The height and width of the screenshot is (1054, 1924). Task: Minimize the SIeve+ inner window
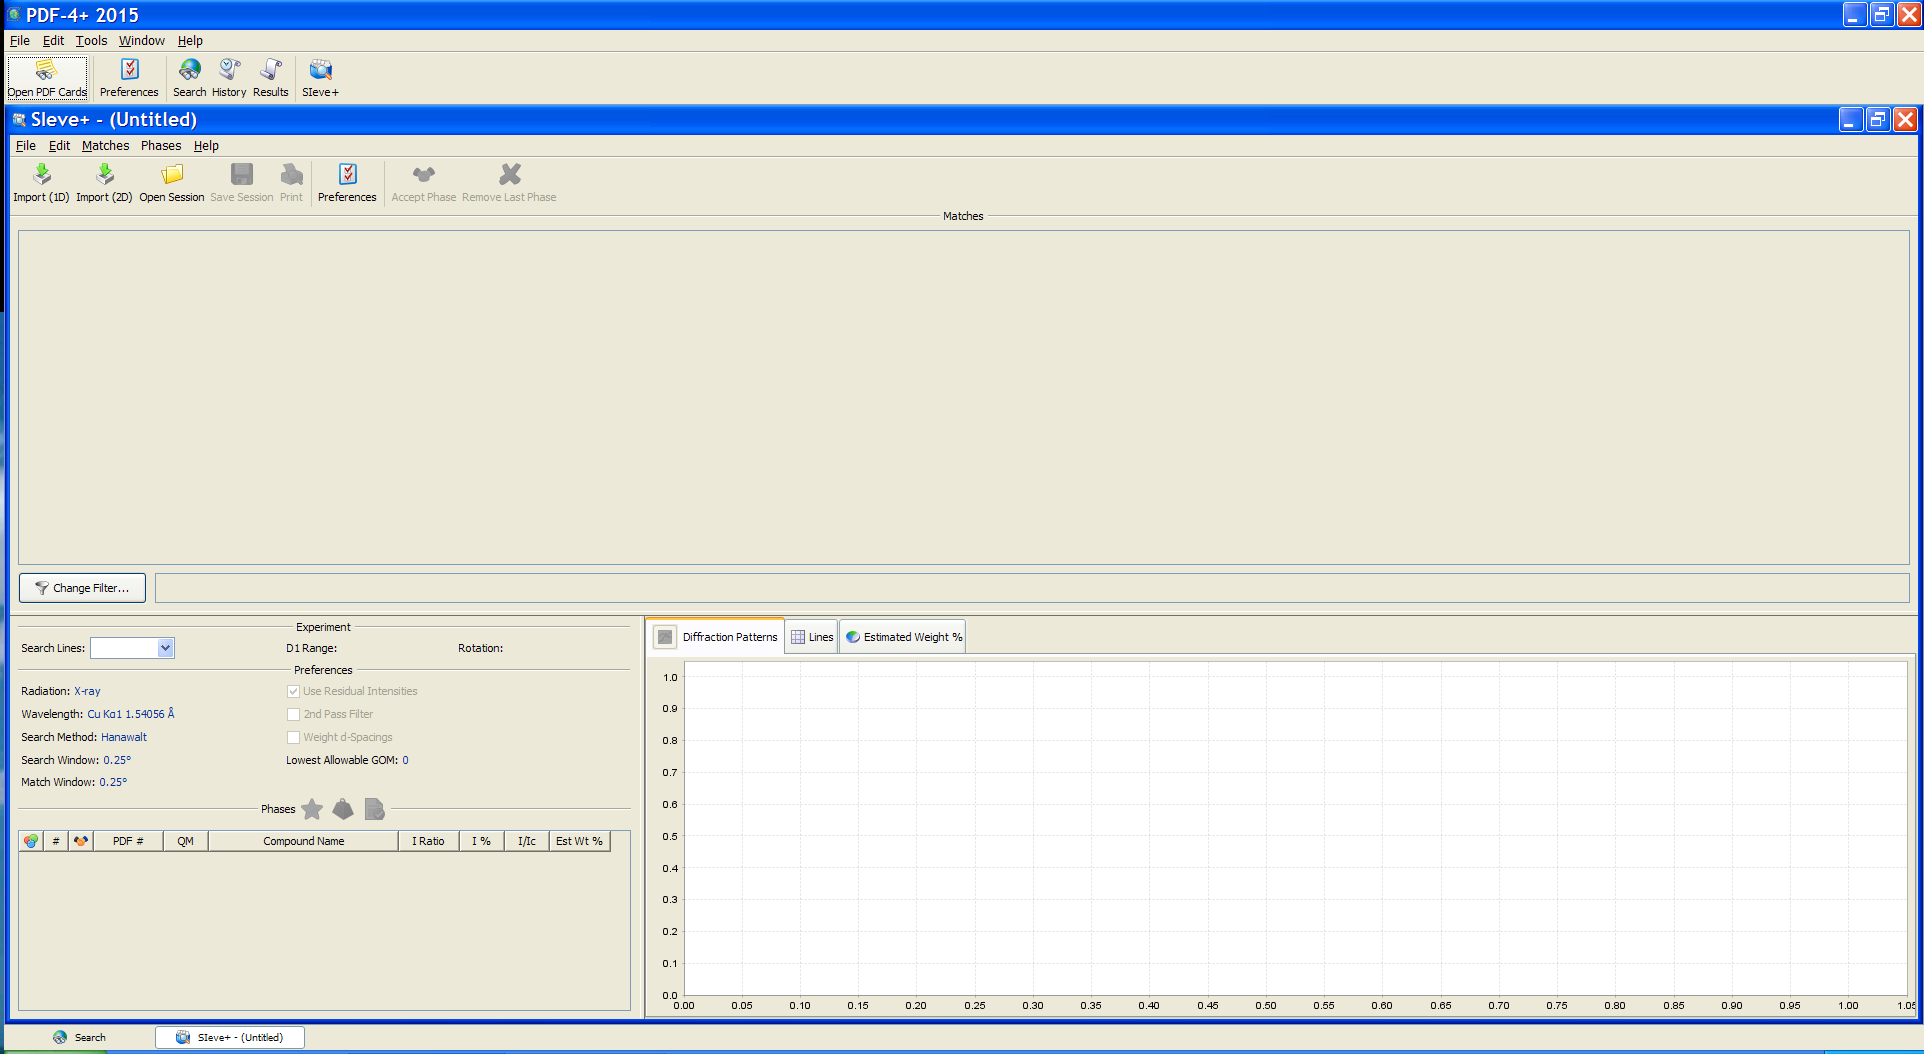[x=1851, y=120]
